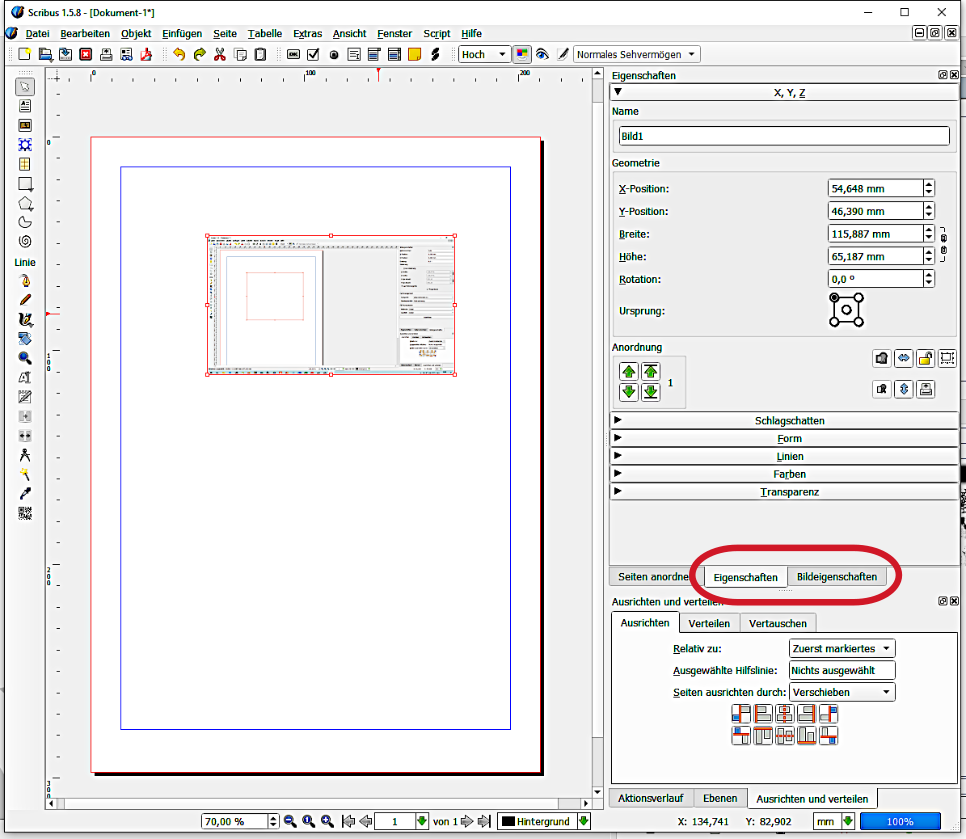Open the 'Relativ zu' dropdown

coord(841,649)
